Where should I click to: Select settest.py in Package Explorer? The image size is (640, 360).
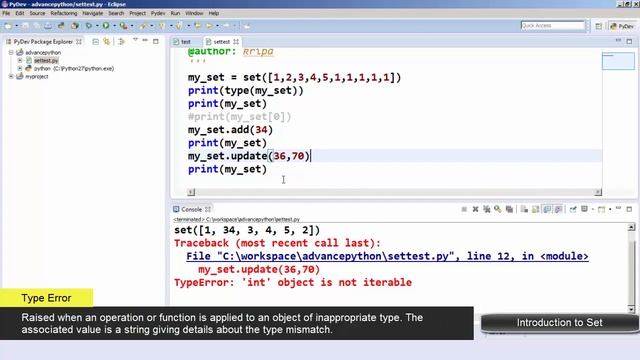pos(46,60)
